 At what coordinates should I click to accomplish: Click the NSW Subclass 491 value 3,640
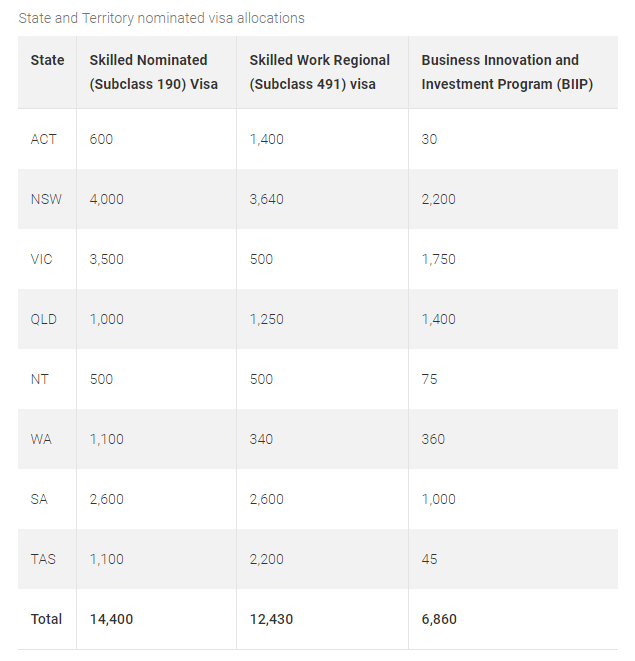pyautogui.click(x=267, y=199)
